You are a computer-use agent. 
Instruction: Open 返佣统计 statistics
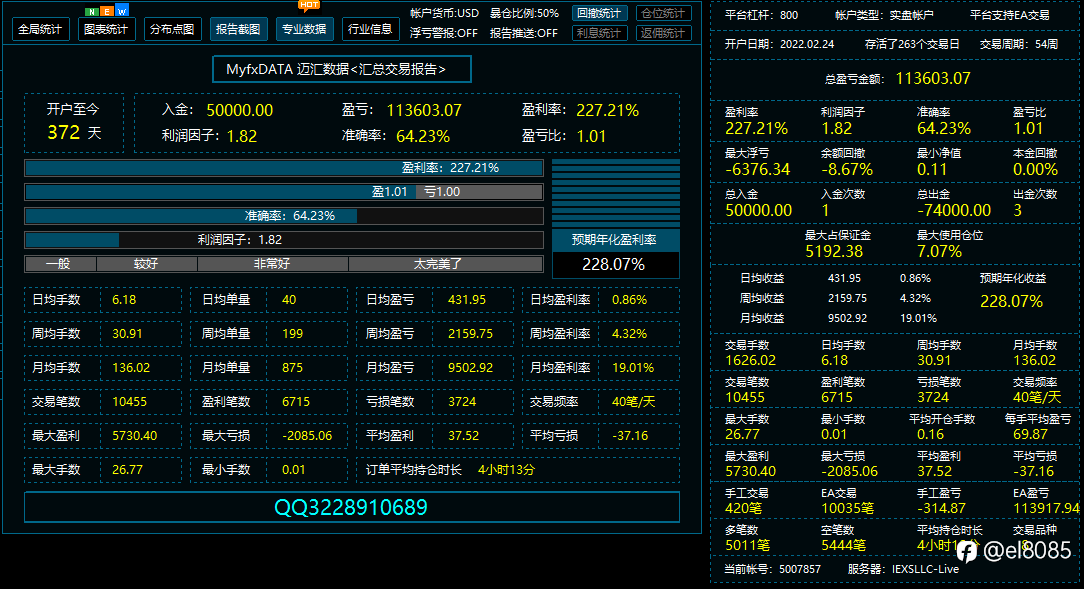(x=664, y=32)
